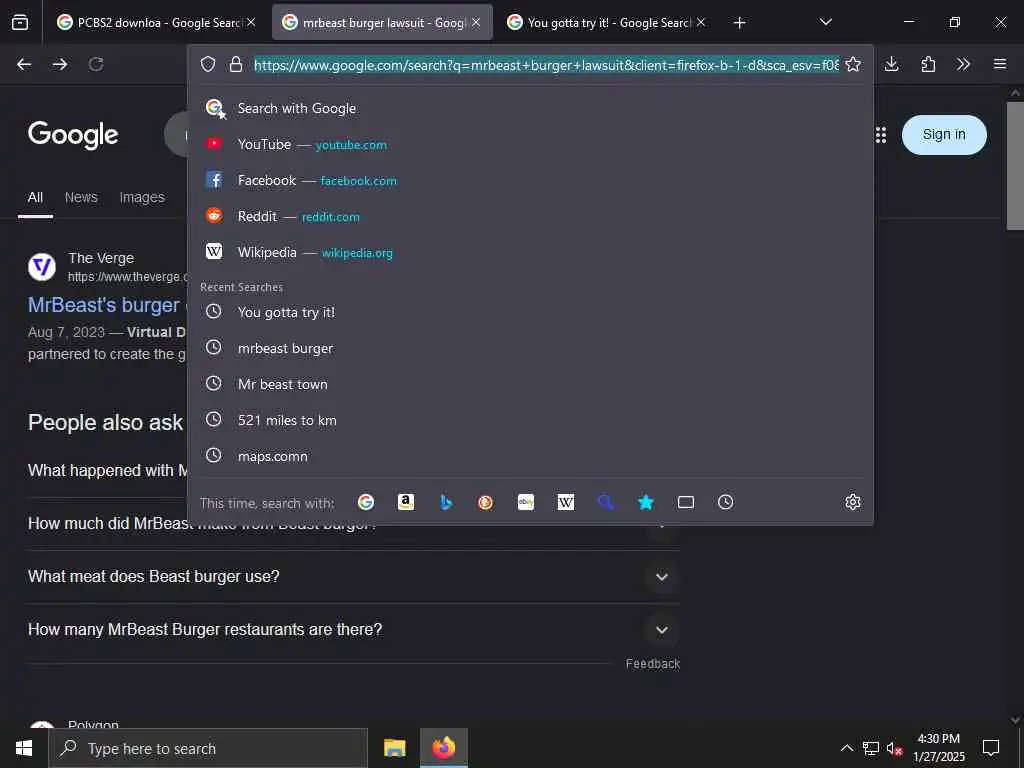Close the 'You gotta try it!' tab
Viewport: 1024px width, 768px height.
701,22
